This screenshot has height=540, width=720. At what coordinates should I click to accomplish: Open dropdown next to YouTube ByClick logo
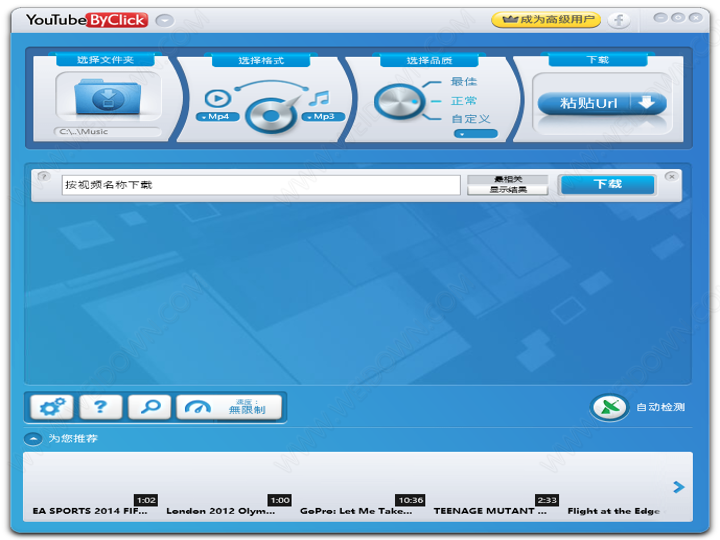(164, 20)
